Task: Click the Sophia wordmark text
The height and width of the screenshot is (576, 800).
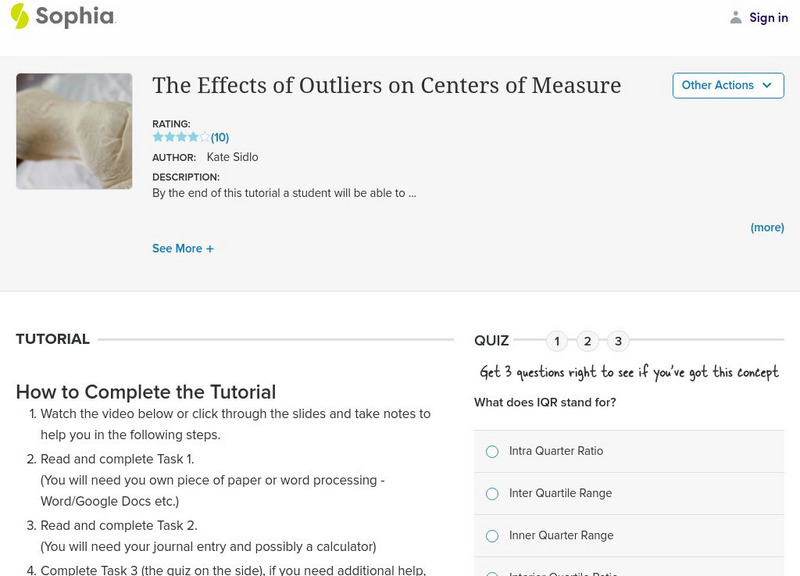Action: [75, 16]
